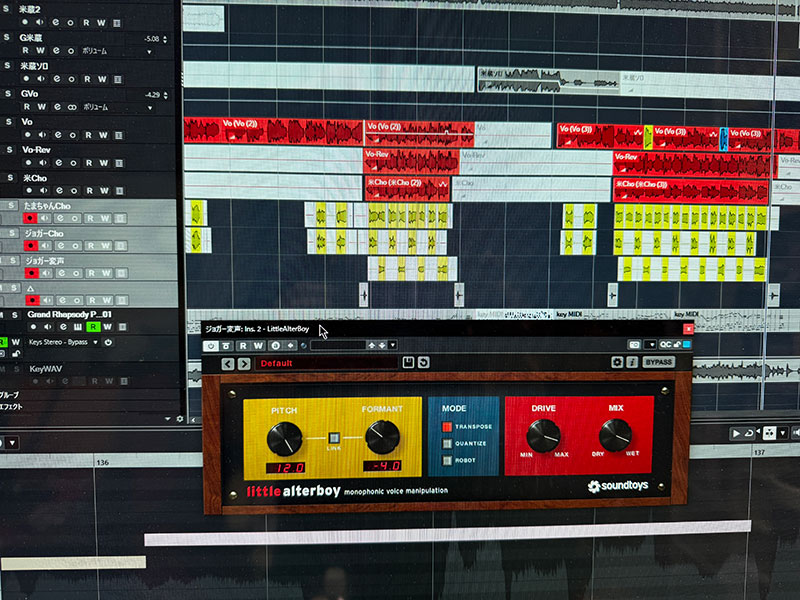
Task: Click lower-zone play button icon
Action: point(736,434)
